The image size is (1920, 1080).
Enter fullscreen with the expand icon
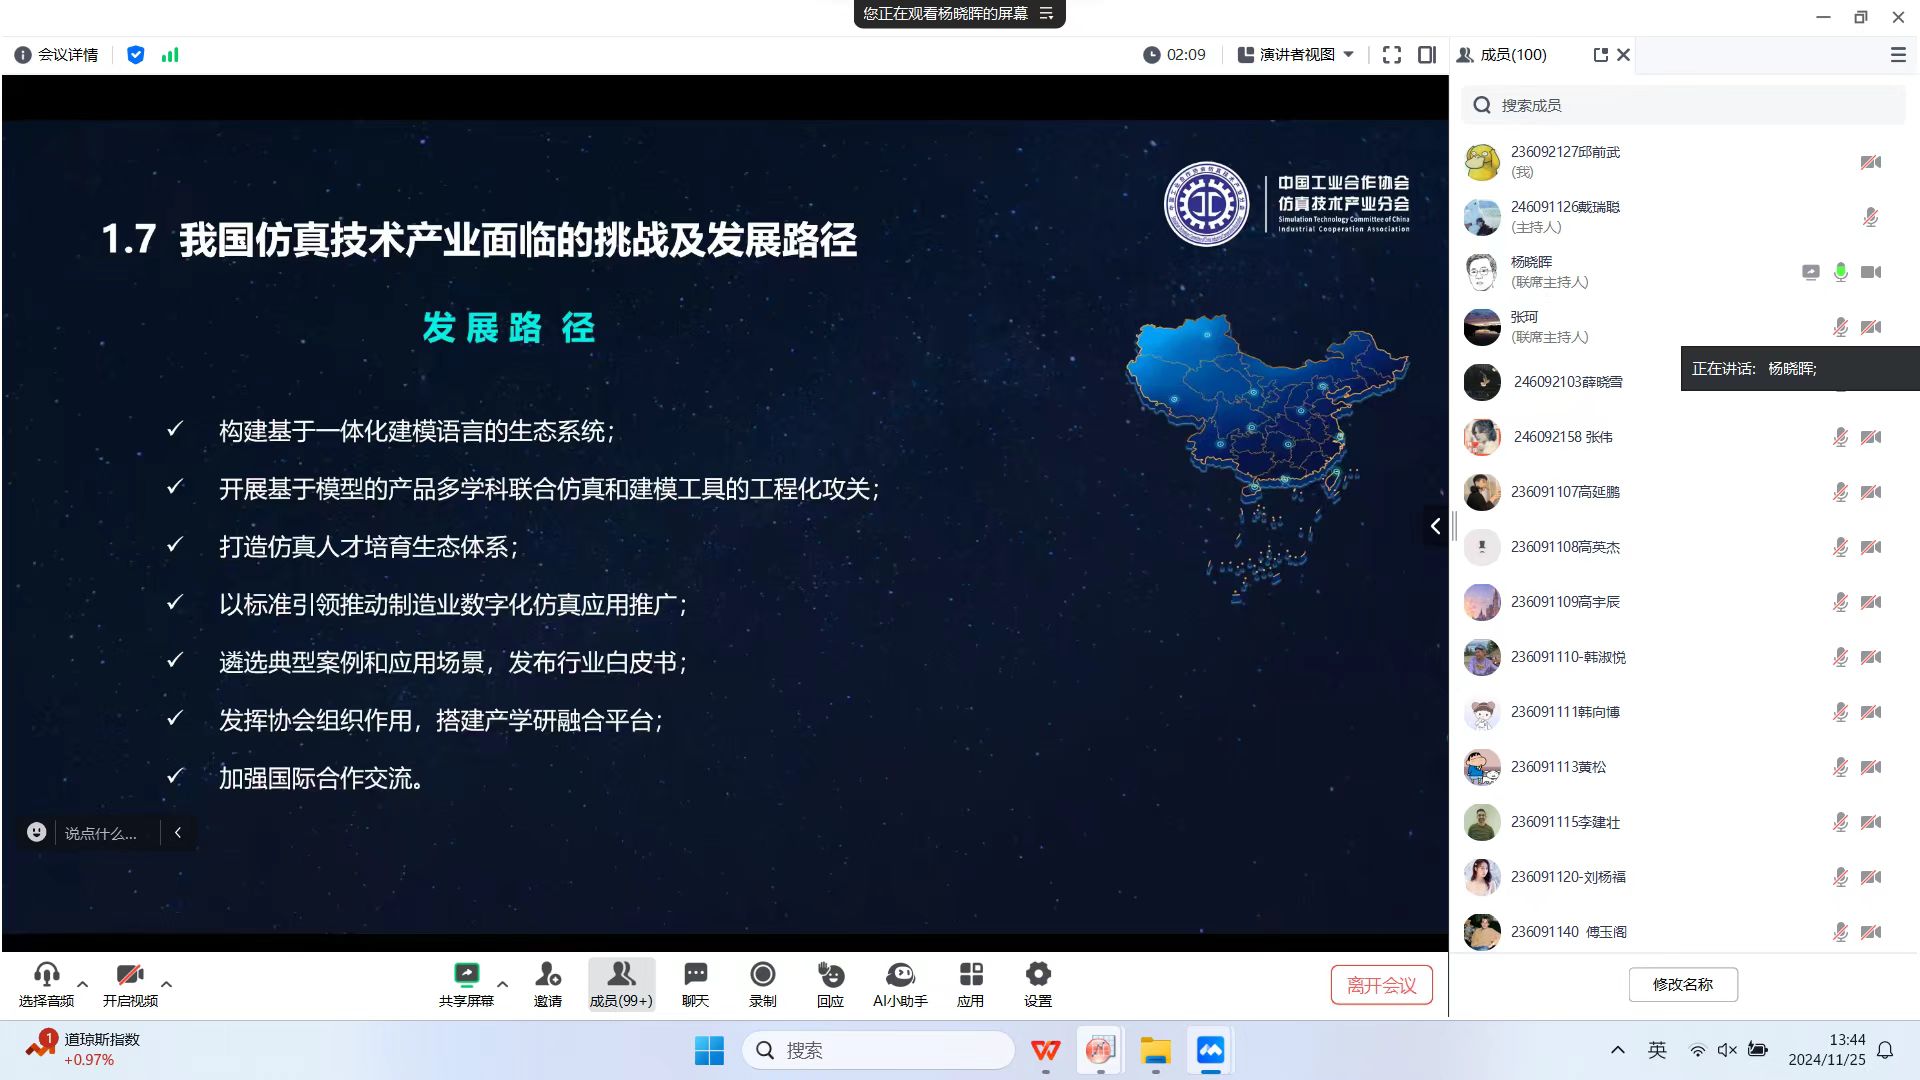(1391, 55)
